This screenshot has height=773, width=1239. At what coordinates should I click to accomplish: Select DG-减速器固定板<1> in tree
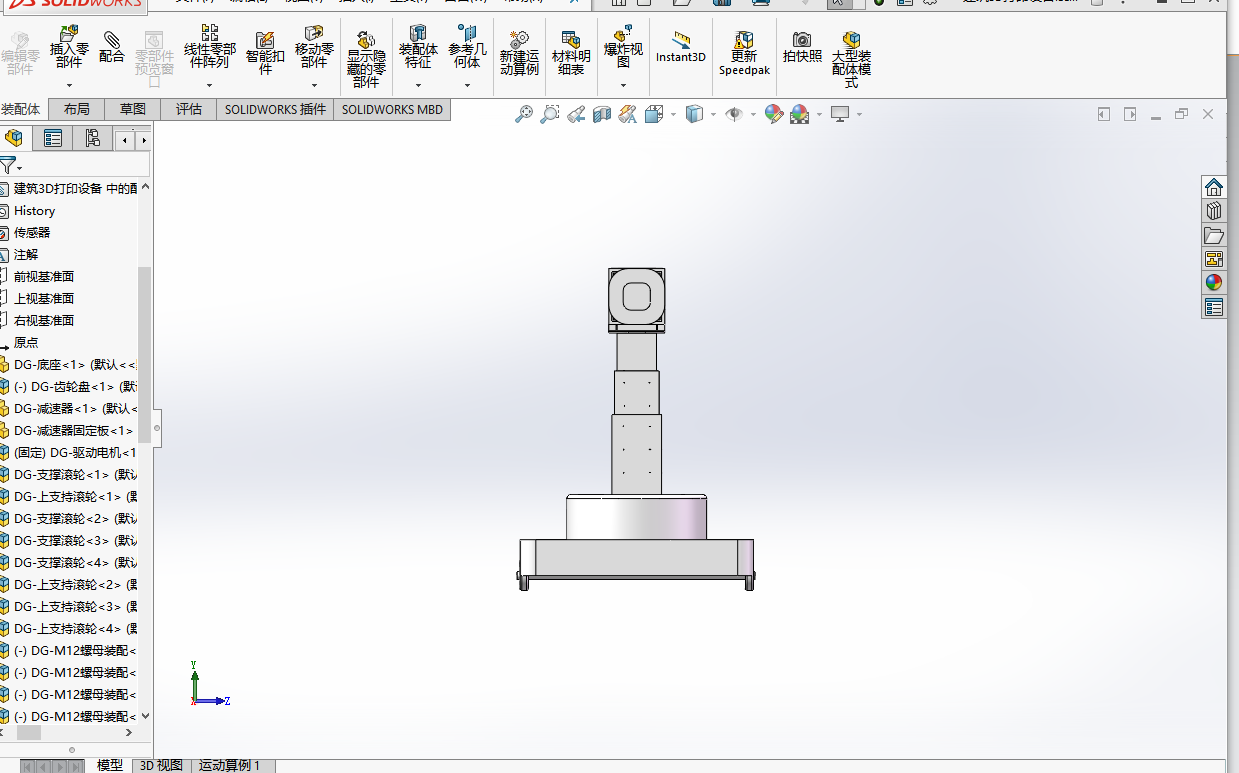73,431
